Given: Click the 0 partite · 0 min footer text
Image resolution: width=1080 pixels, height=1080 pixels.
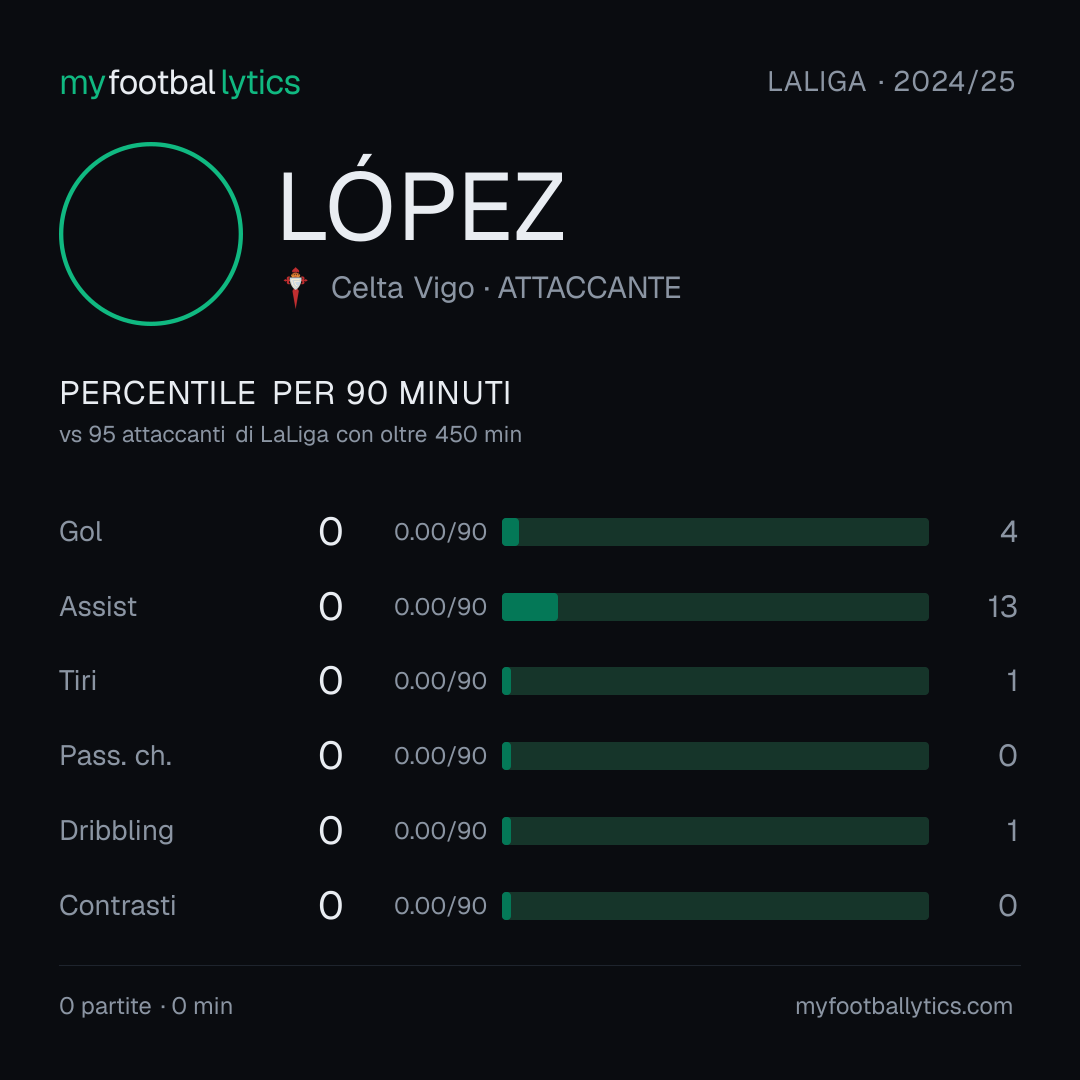Looking at the screenshot, I should [146, 1006].
